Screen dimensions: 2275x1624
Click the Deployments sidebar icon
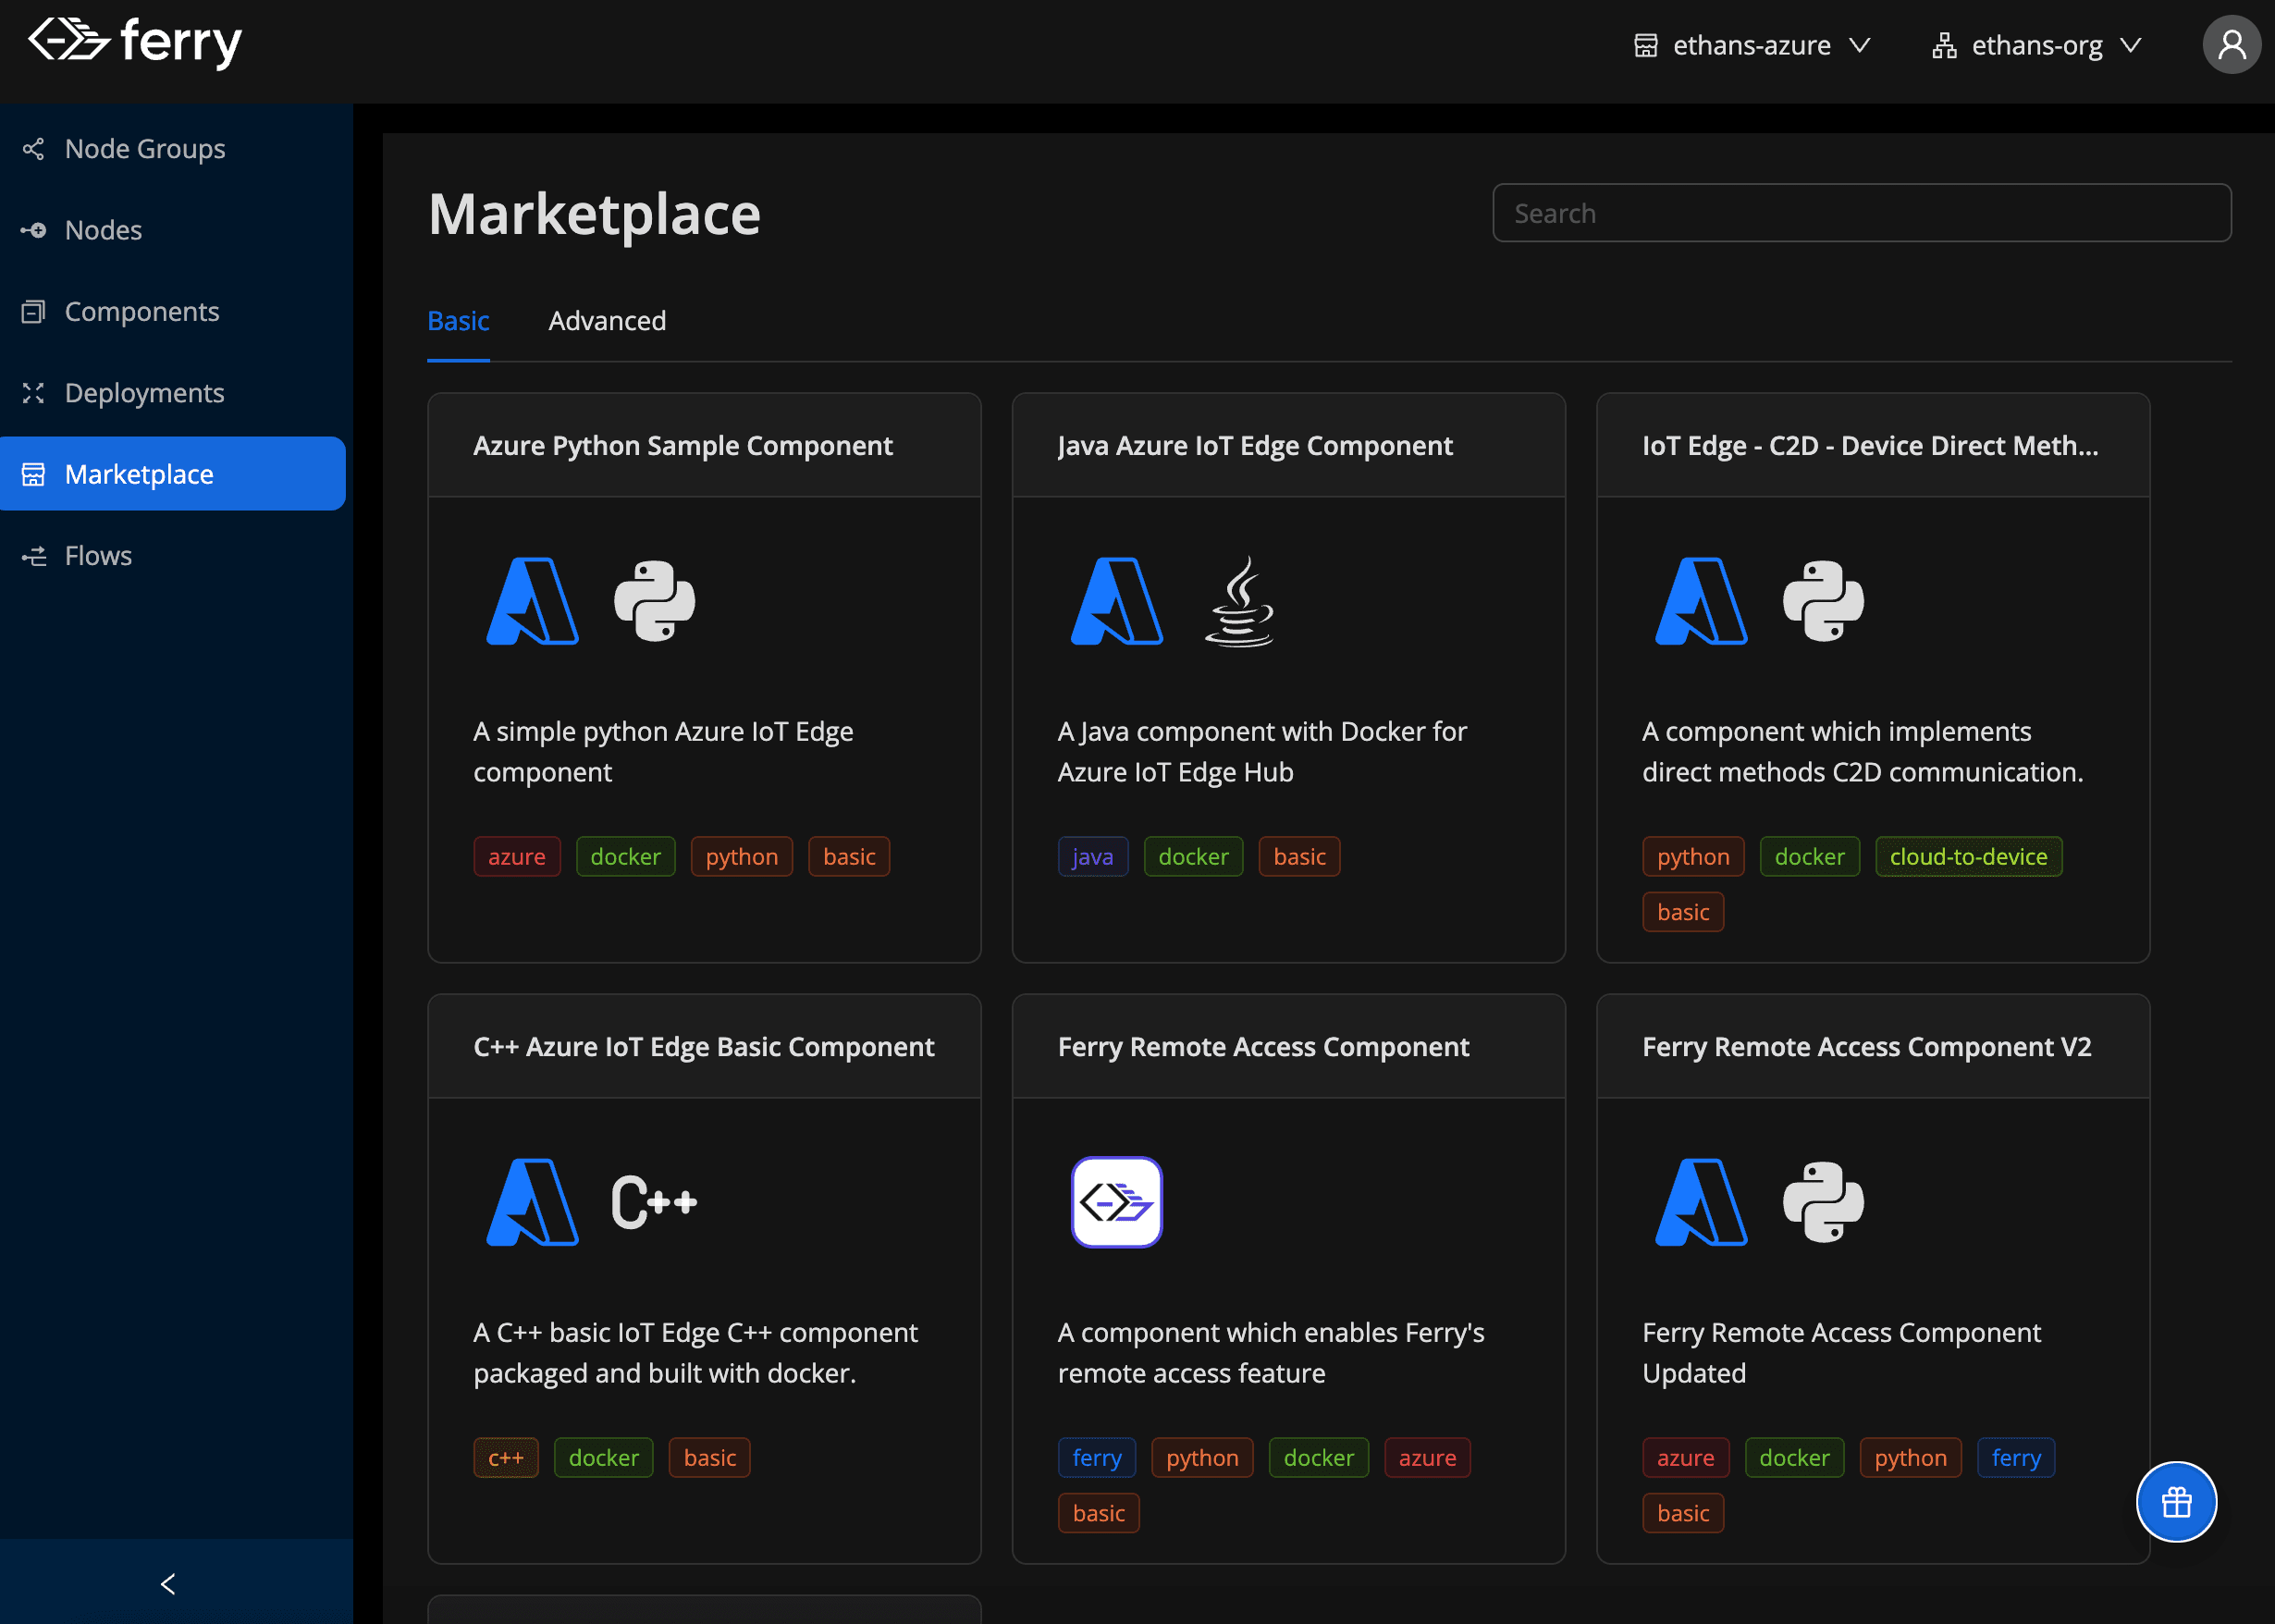click(34, 393)
